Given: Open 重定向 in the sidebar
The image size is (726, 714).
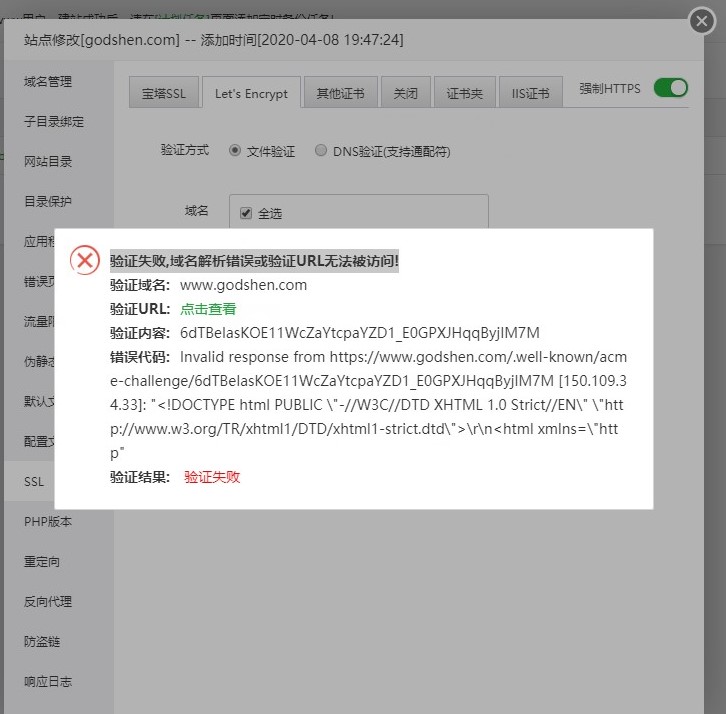Looking at the screenshot, I should point(42,561).
